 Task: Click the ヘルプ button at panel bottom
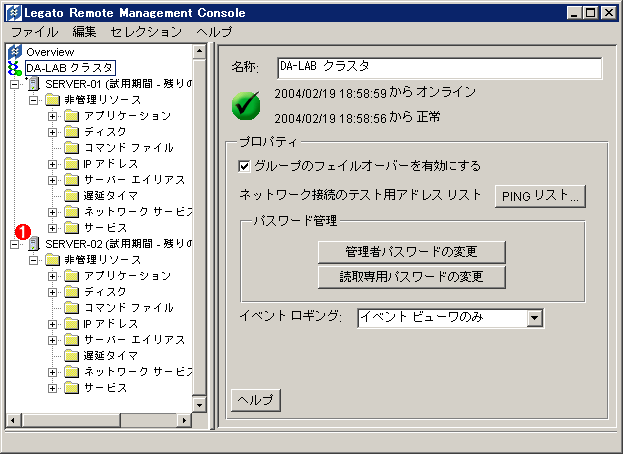[256, 400]
